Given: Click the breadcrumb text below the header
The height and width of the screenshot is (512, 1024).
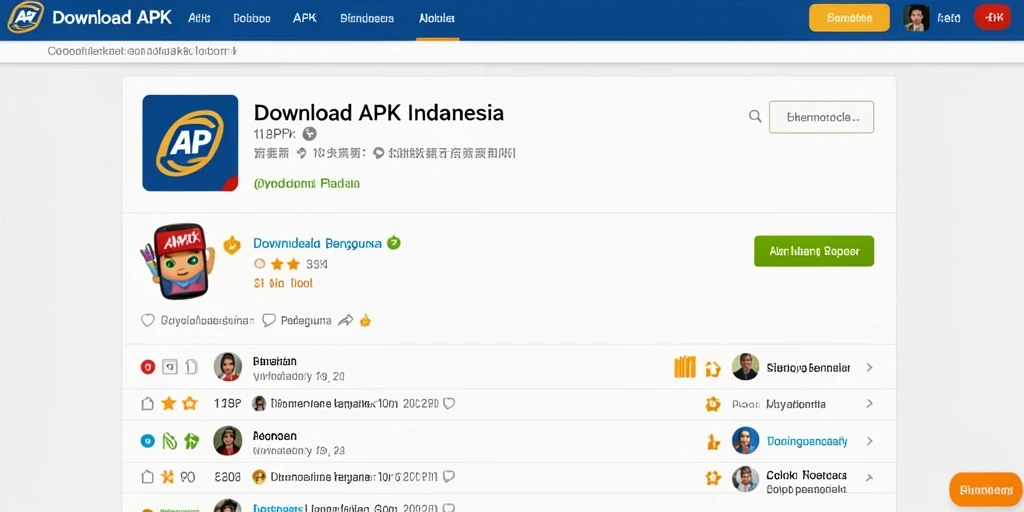Looking at the screenshot, I should click(x=142, y=50).
